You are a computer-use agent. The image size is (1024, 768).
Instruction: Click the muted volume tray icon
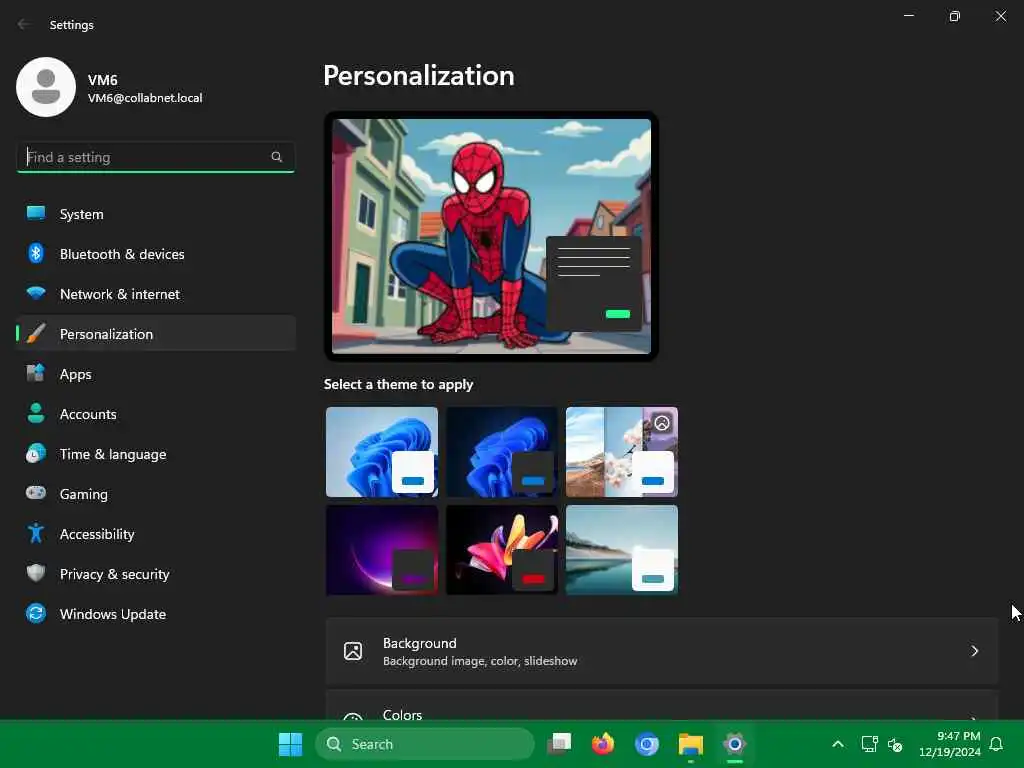[x=895, y=744]
